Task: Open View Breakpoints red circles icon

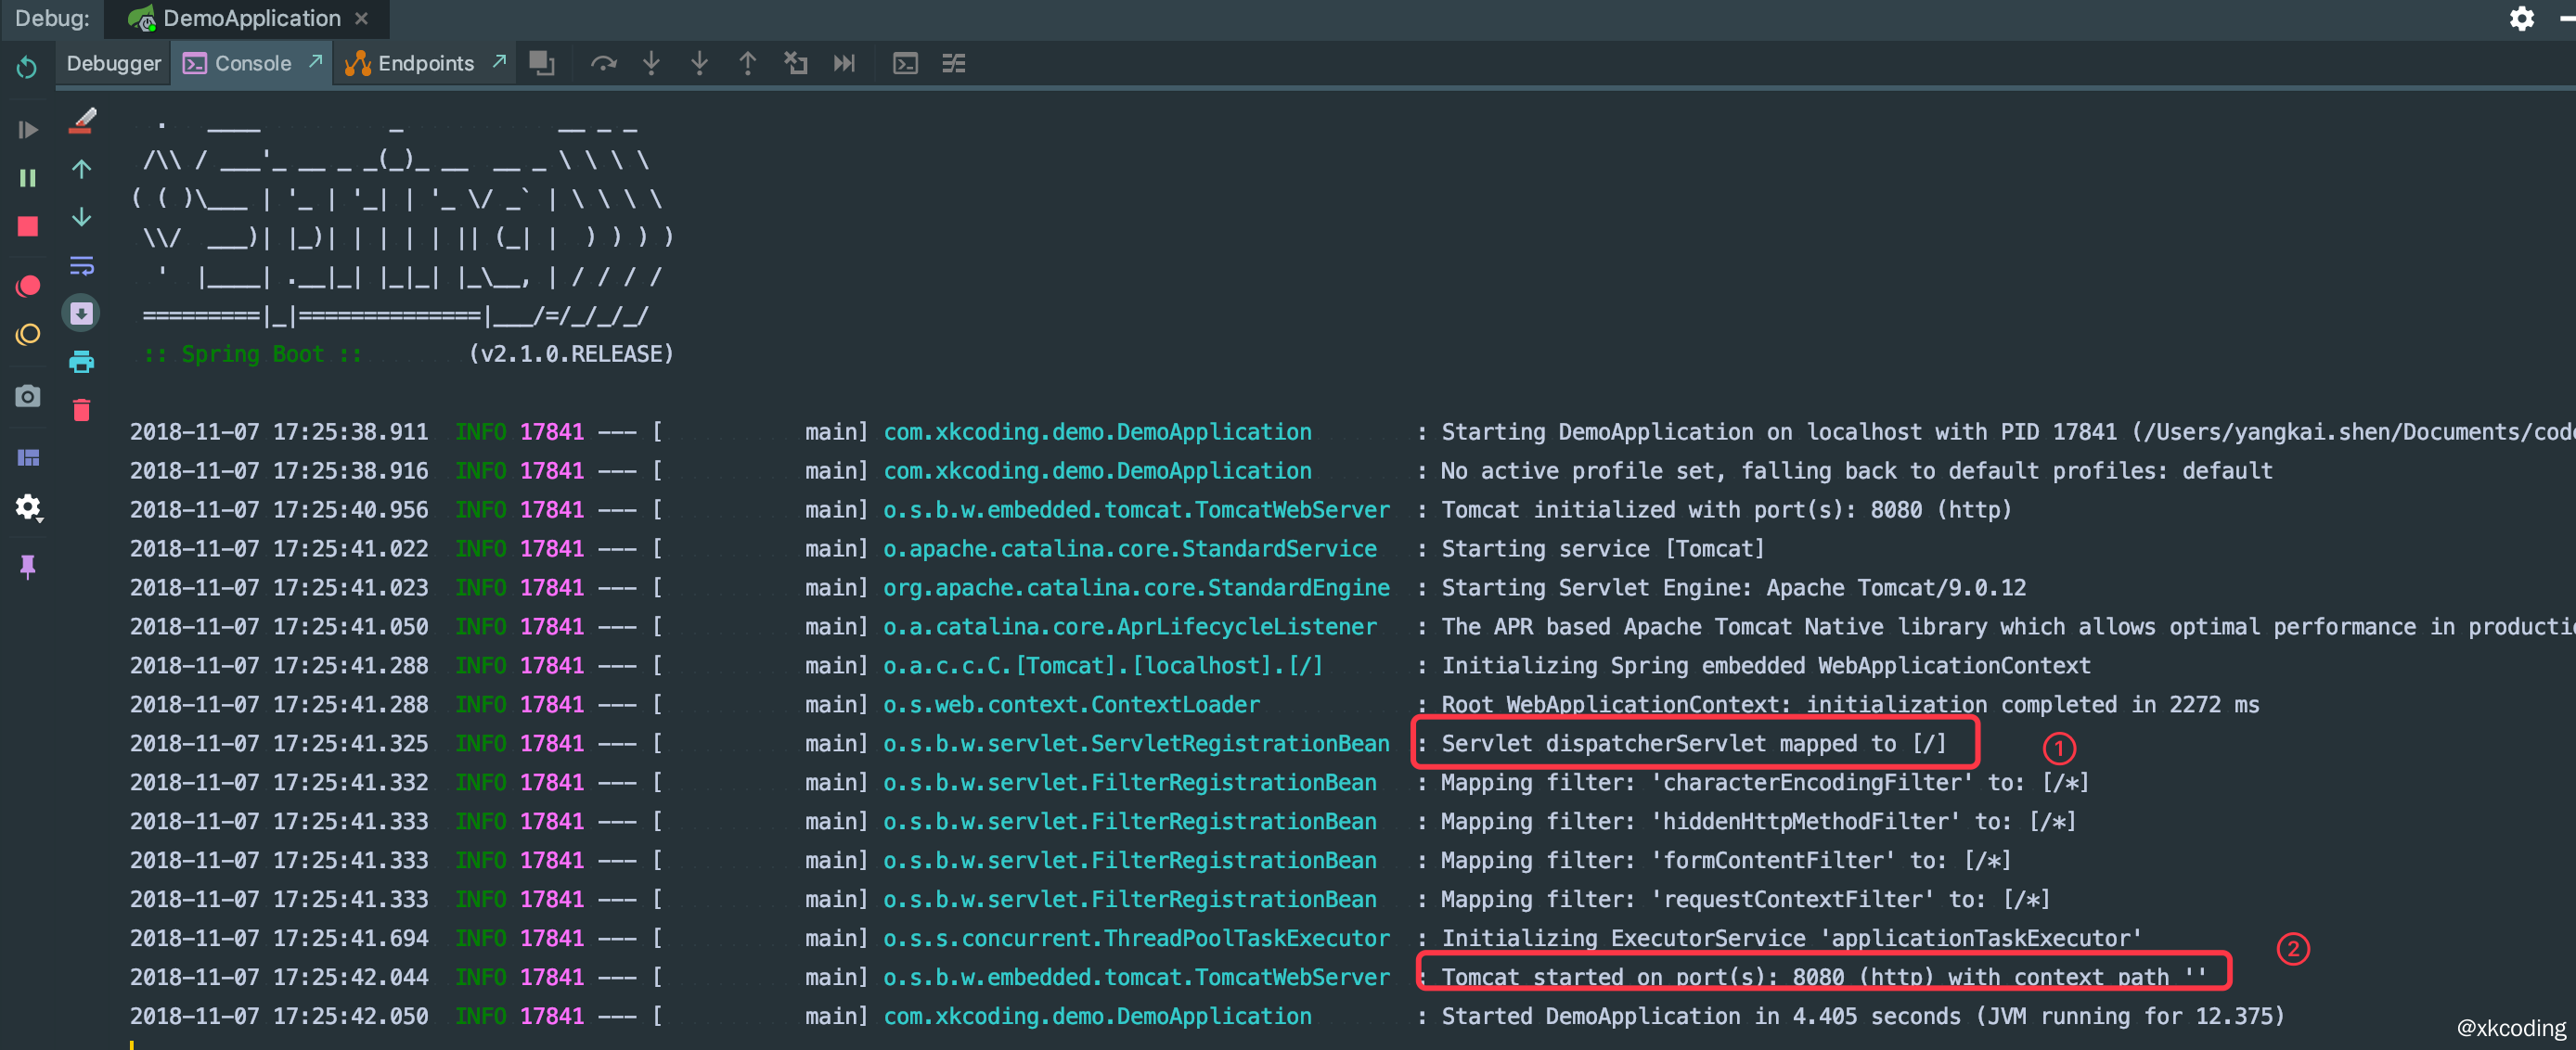Action: pos(27,286)
